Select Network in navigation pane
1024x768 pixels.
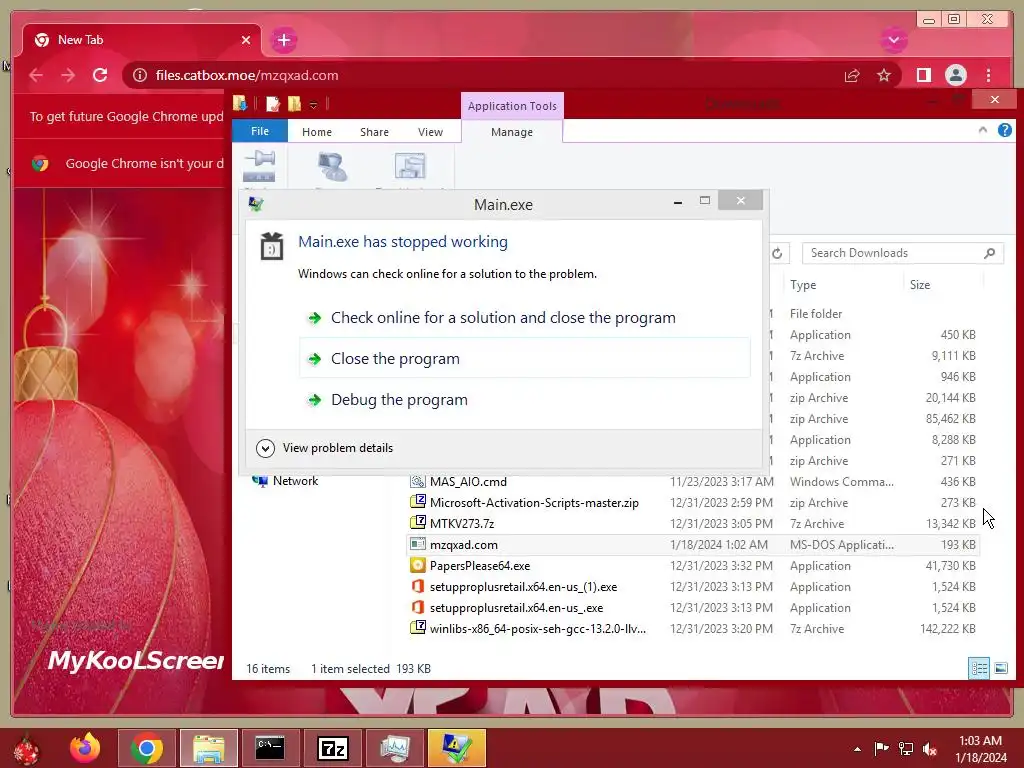[x=286, y=481]
